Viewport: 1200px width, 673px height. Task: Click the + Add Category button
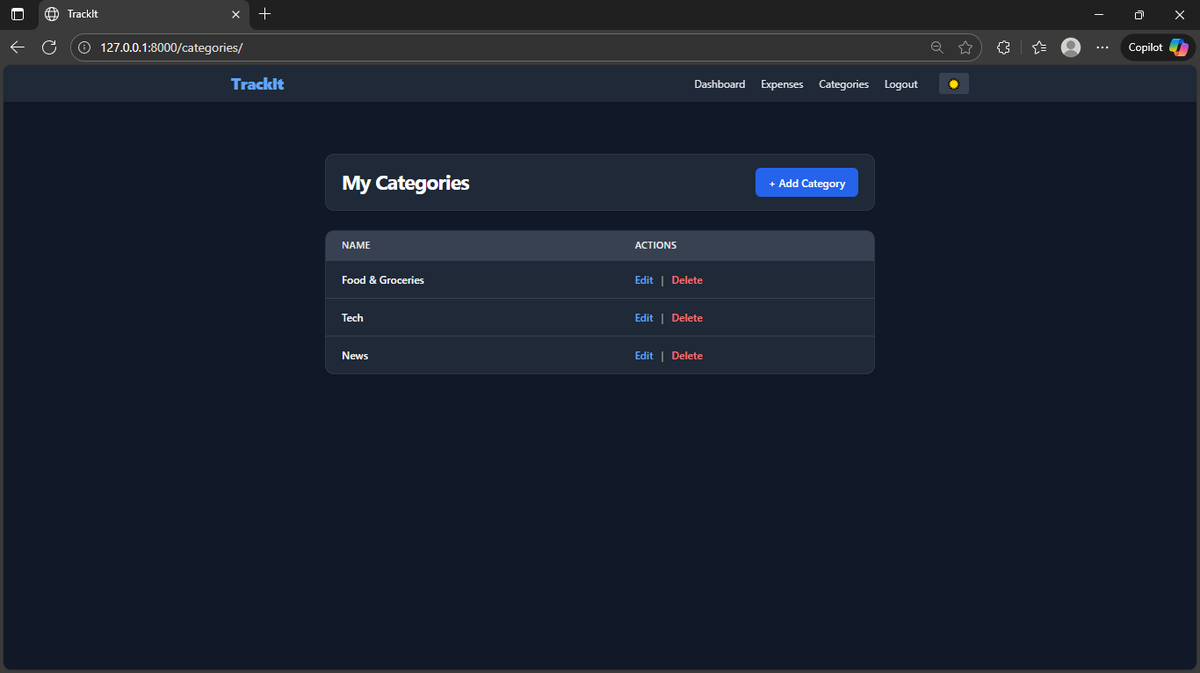coord(806,183)
